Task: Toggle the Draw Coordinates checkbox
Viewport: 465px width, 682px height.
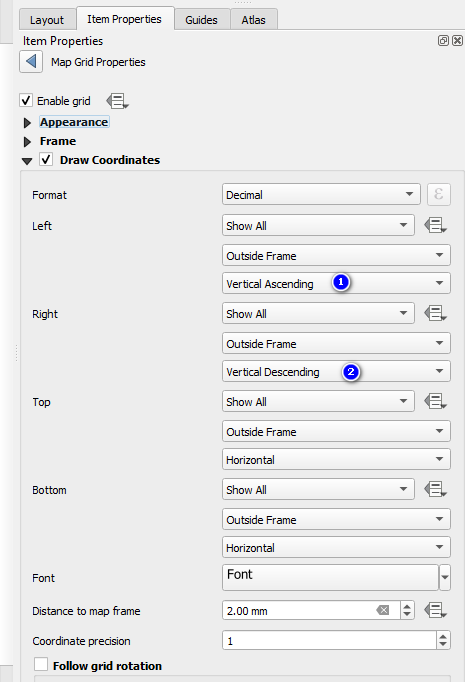Action: coord(46,159)
